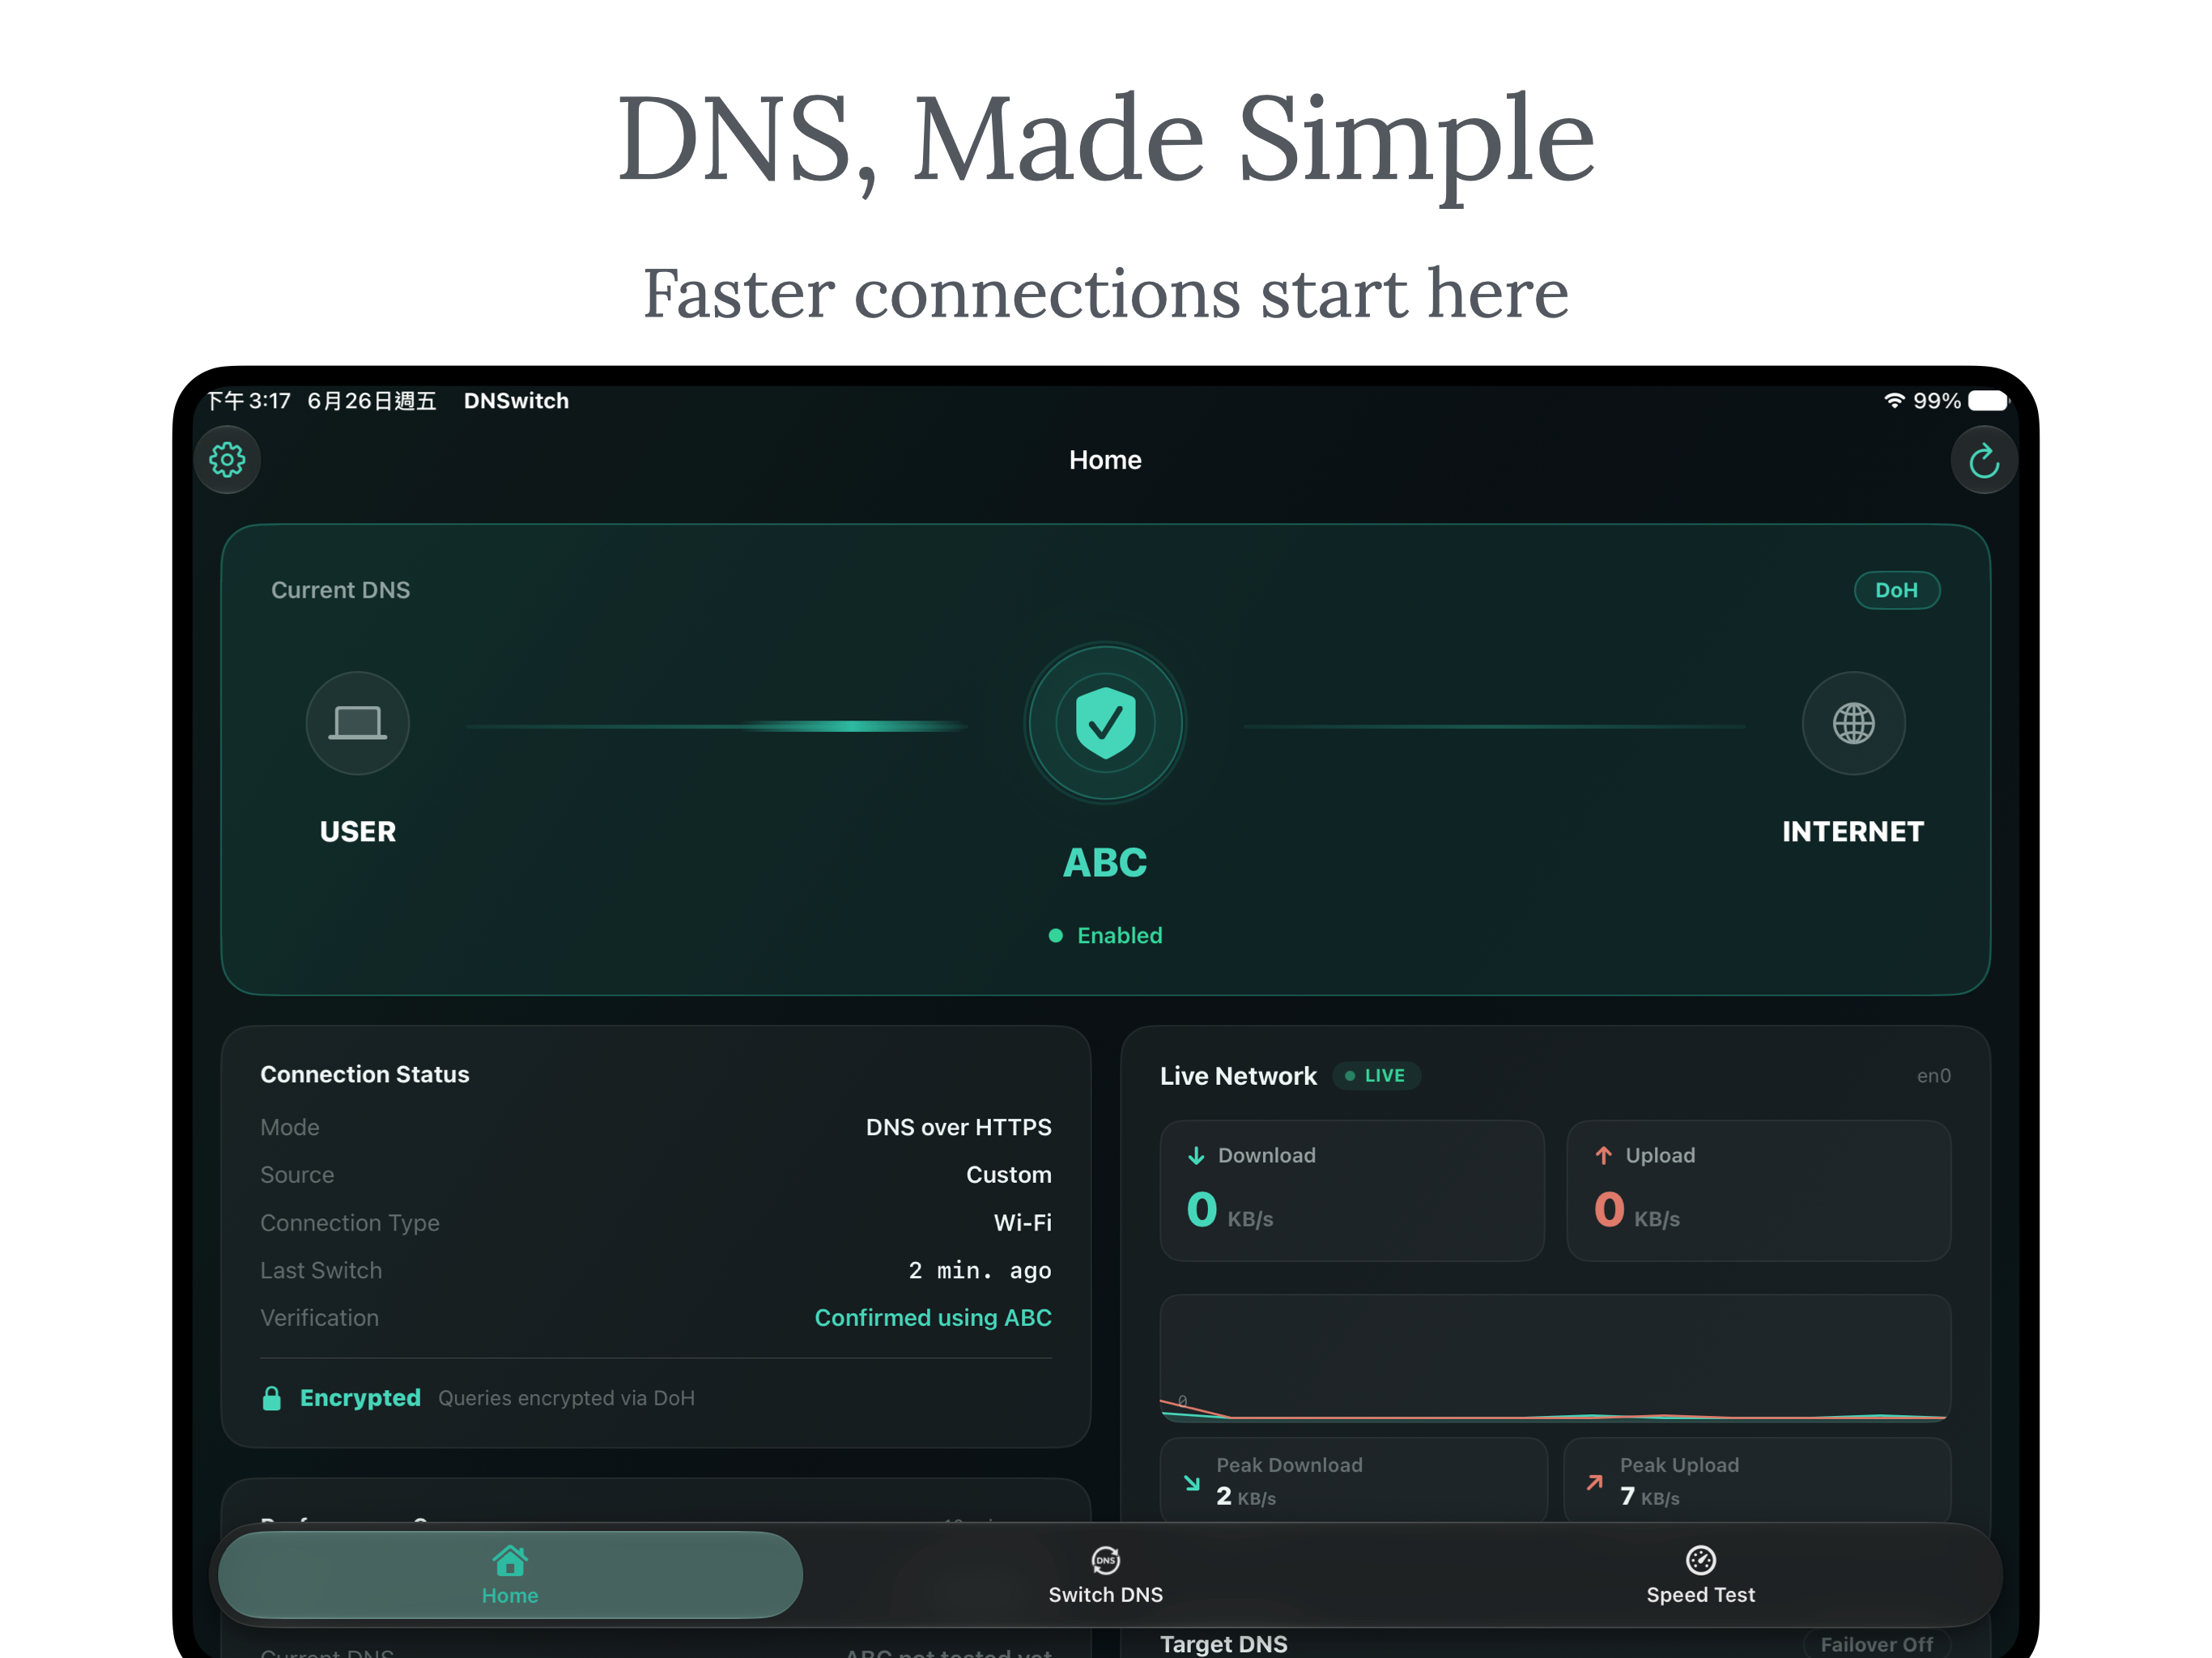Image resolution: width=2212 pixels, height=1658 pixels.
Task: Tap the 'Connection Status' heading
Action: point(364,1074)
